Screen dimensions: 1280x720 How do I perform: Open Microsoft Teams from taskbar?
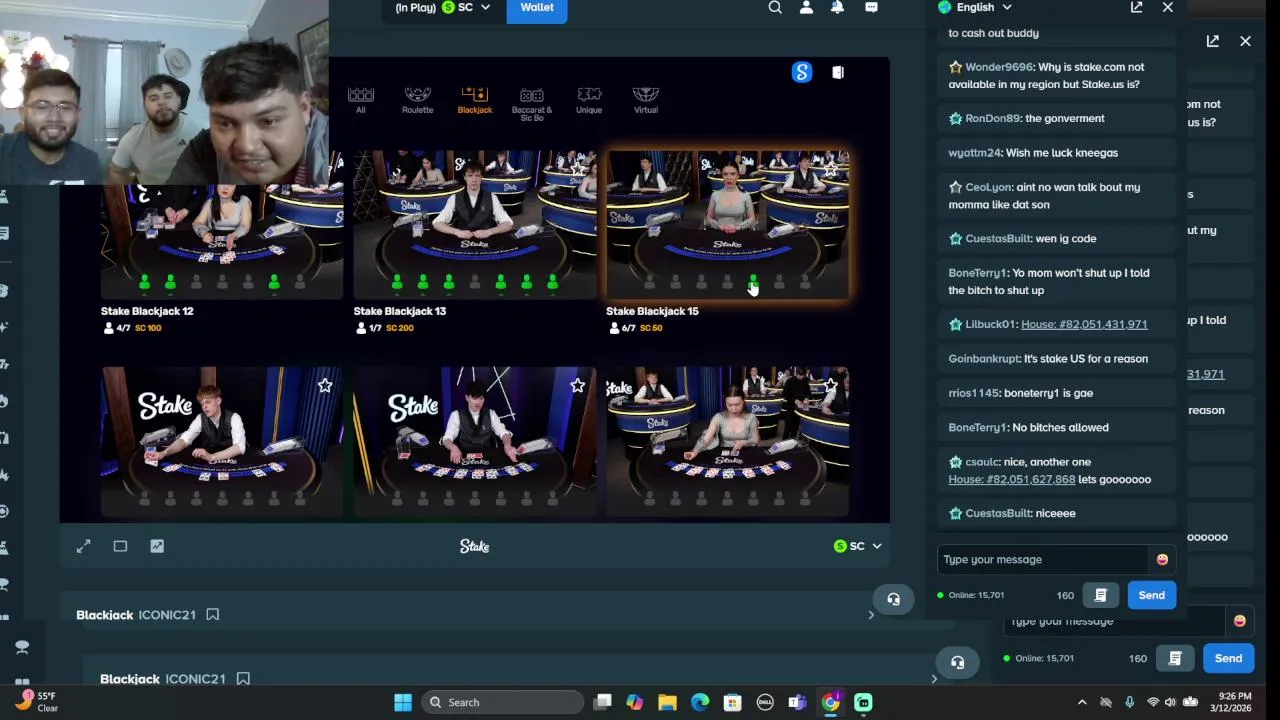pyautogui.click(x=797, y=702)
